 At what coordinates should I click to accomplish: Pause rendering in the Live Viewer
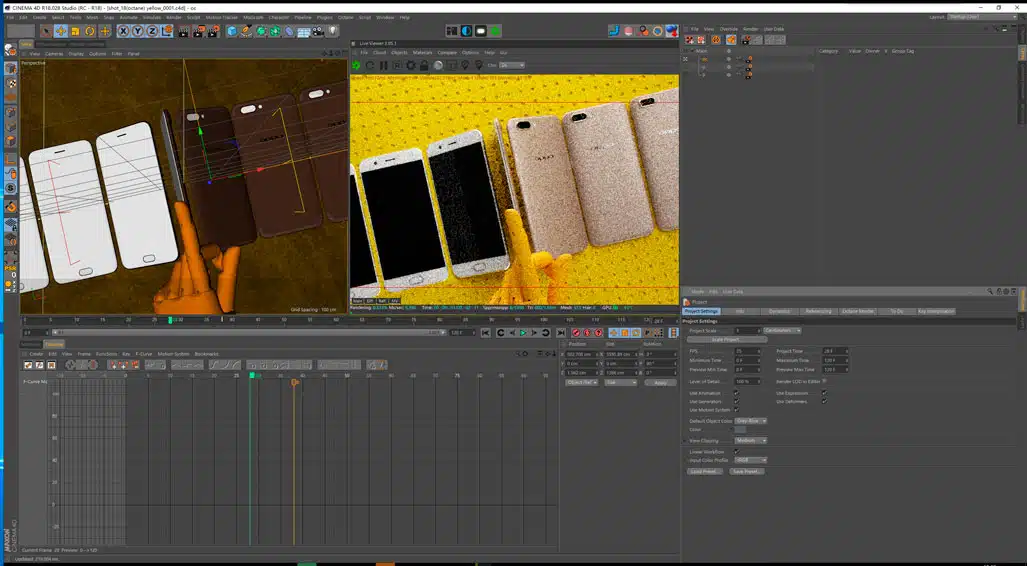coord(384,66)
